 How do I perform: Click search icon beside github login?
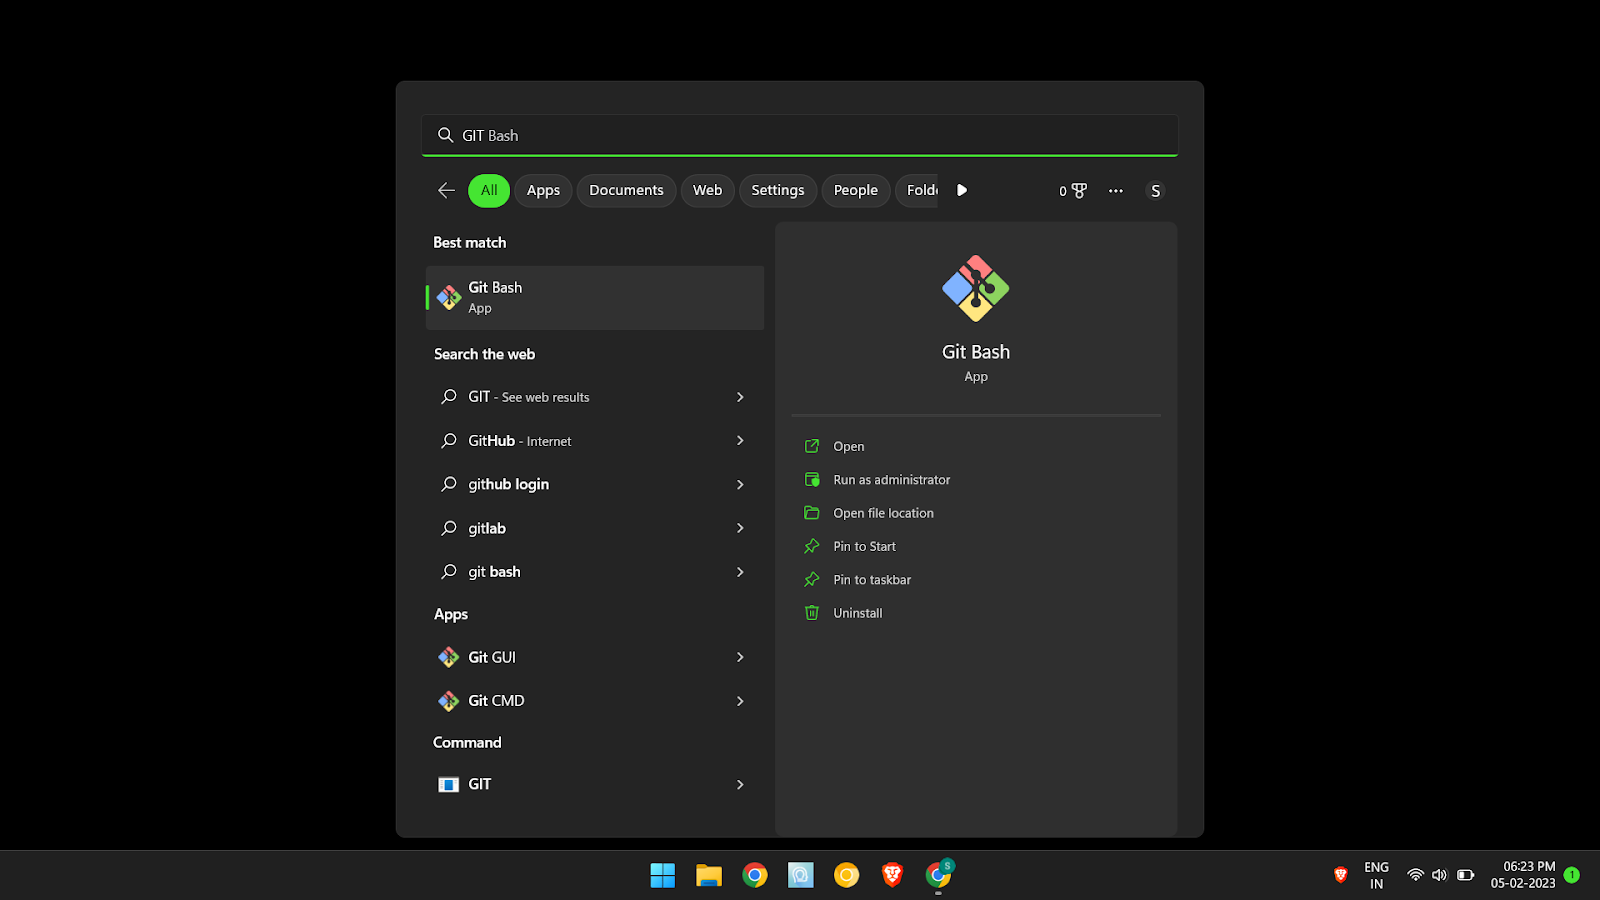point(449,484)
